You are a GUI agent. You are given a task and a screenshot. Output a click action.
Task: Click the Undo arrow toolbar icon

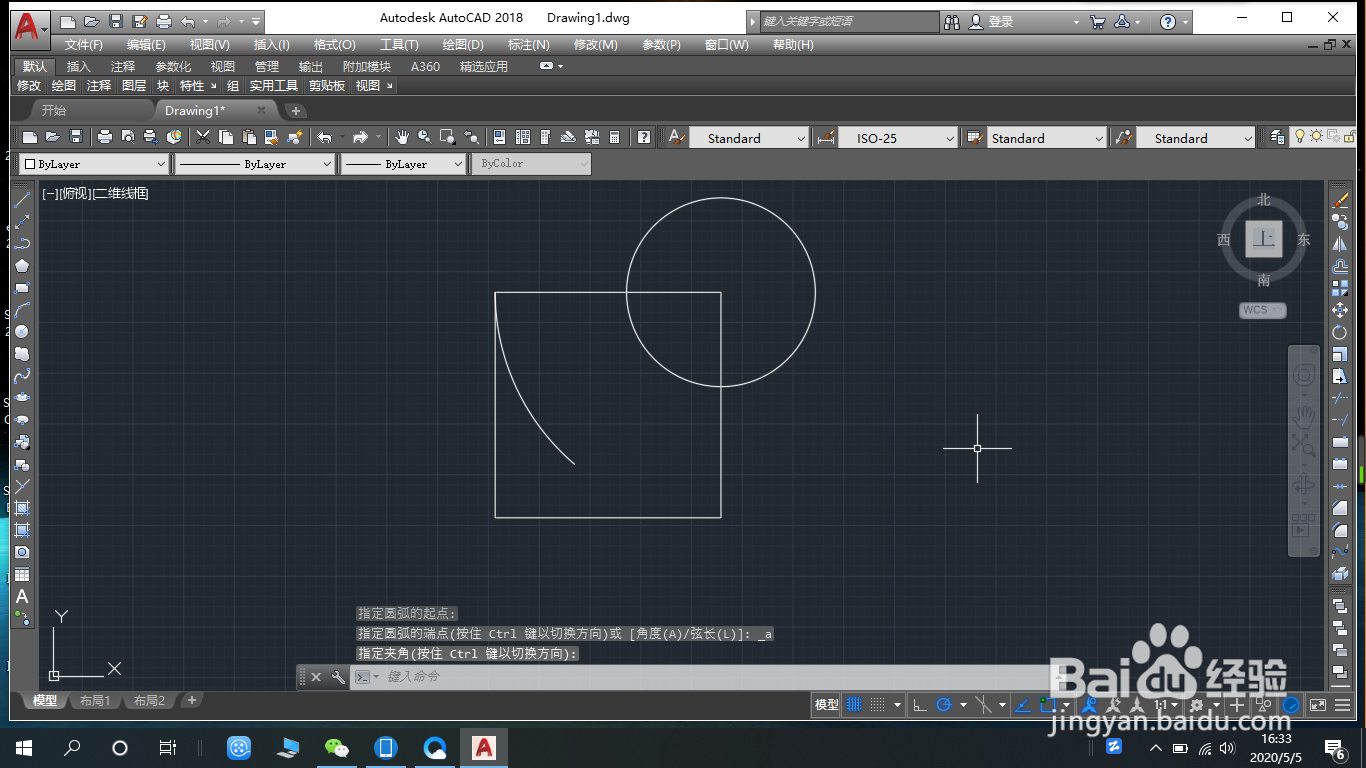pyautogui.click(x=325, y=137)
